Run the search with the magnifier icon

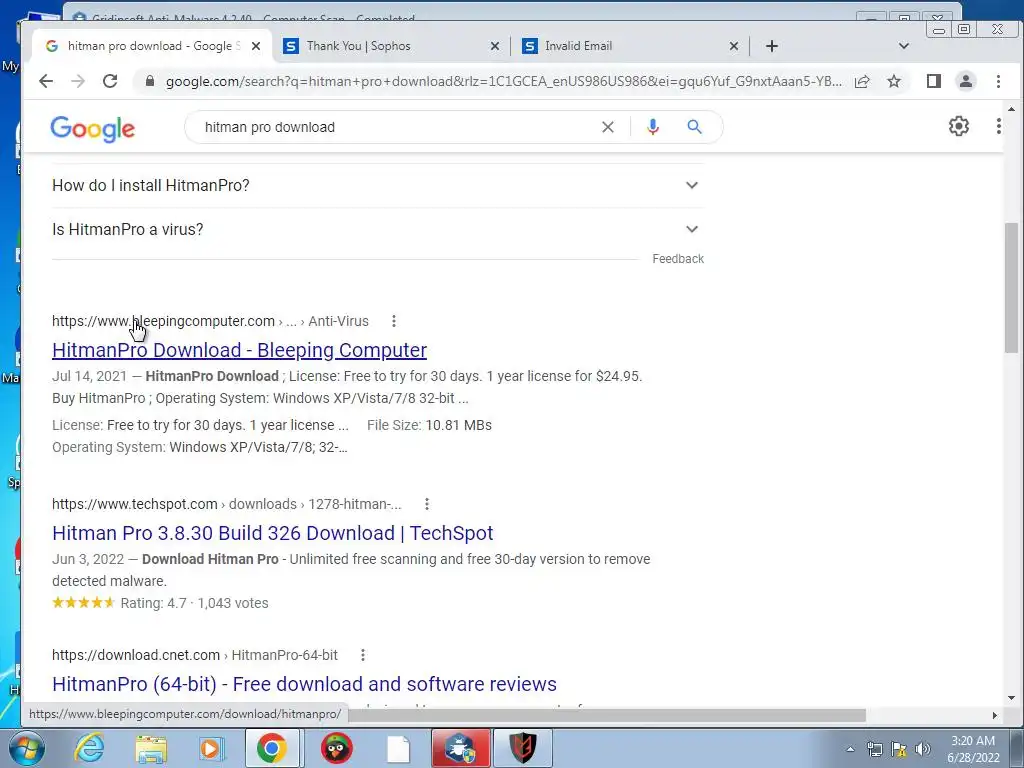click(694, 127)
